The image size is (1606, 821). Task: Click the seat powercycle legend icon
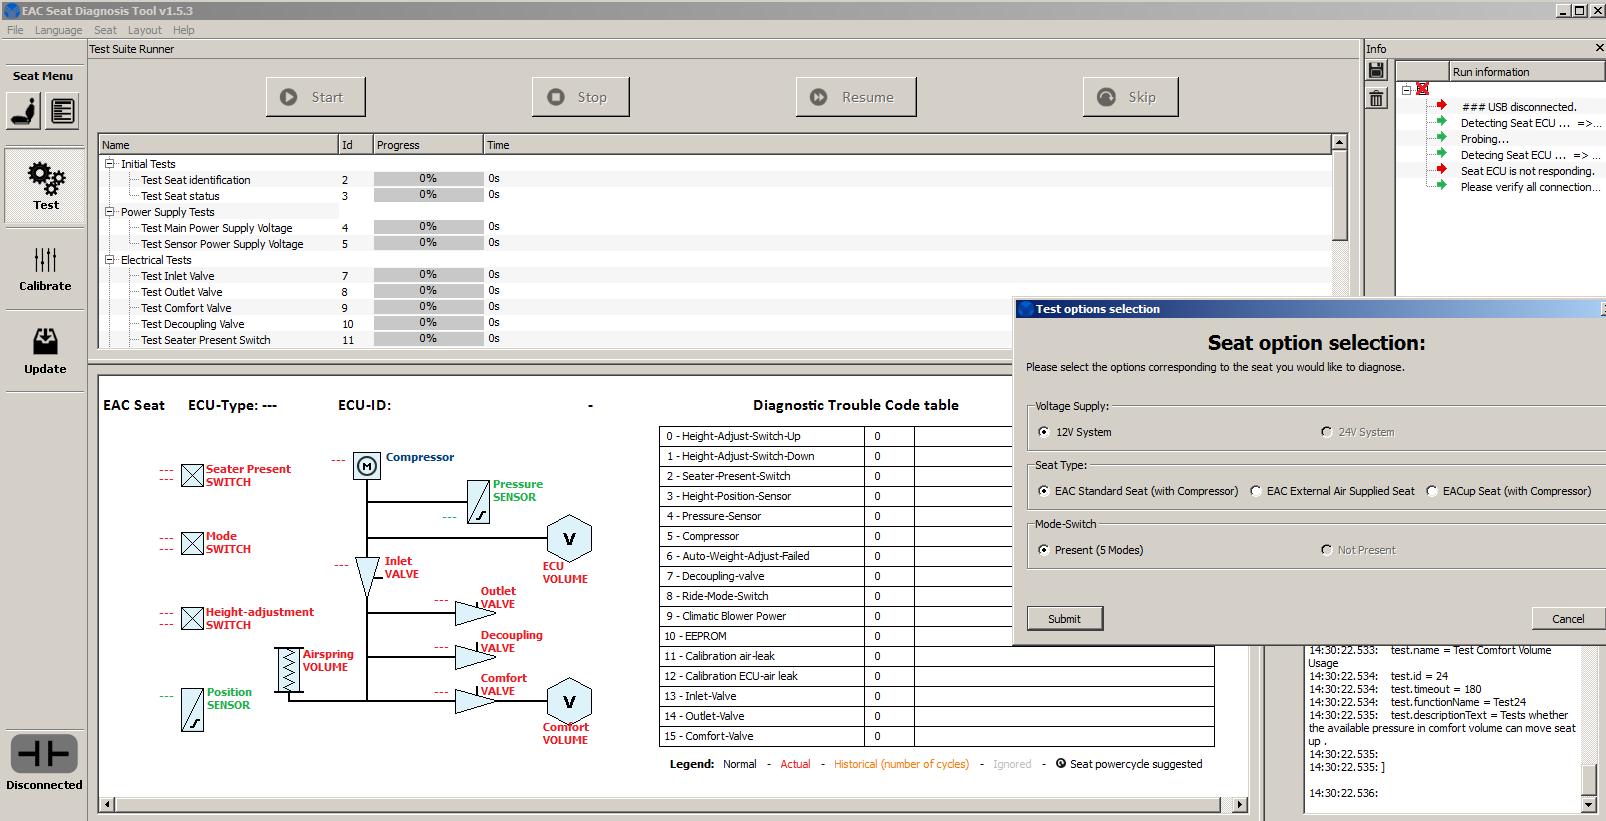coord(1061,764)
